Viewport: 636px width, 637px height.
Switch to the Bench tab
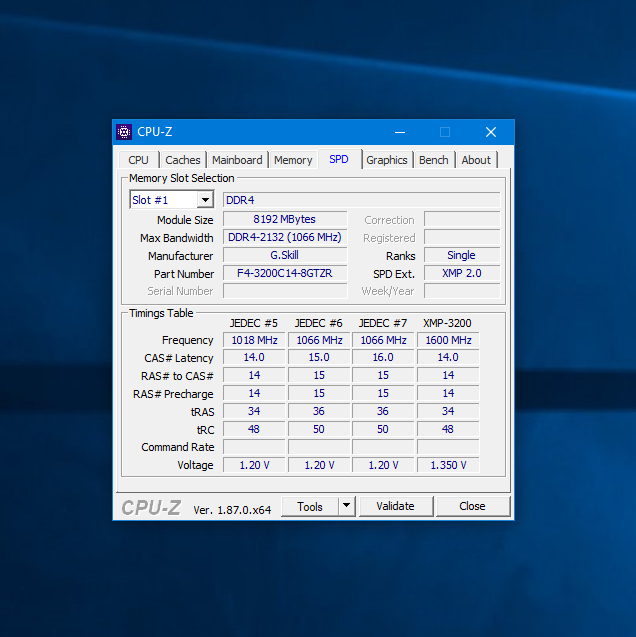coord(434,160)
